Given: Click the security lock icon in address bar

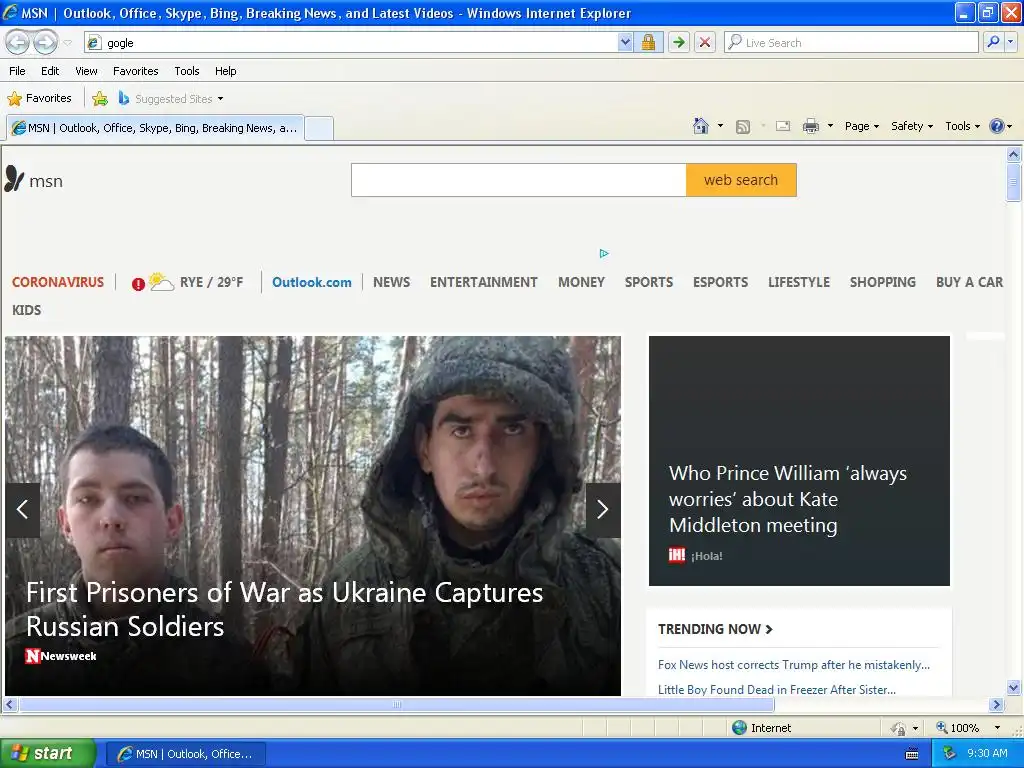Looking at the screenshot, I should [648, 42].
